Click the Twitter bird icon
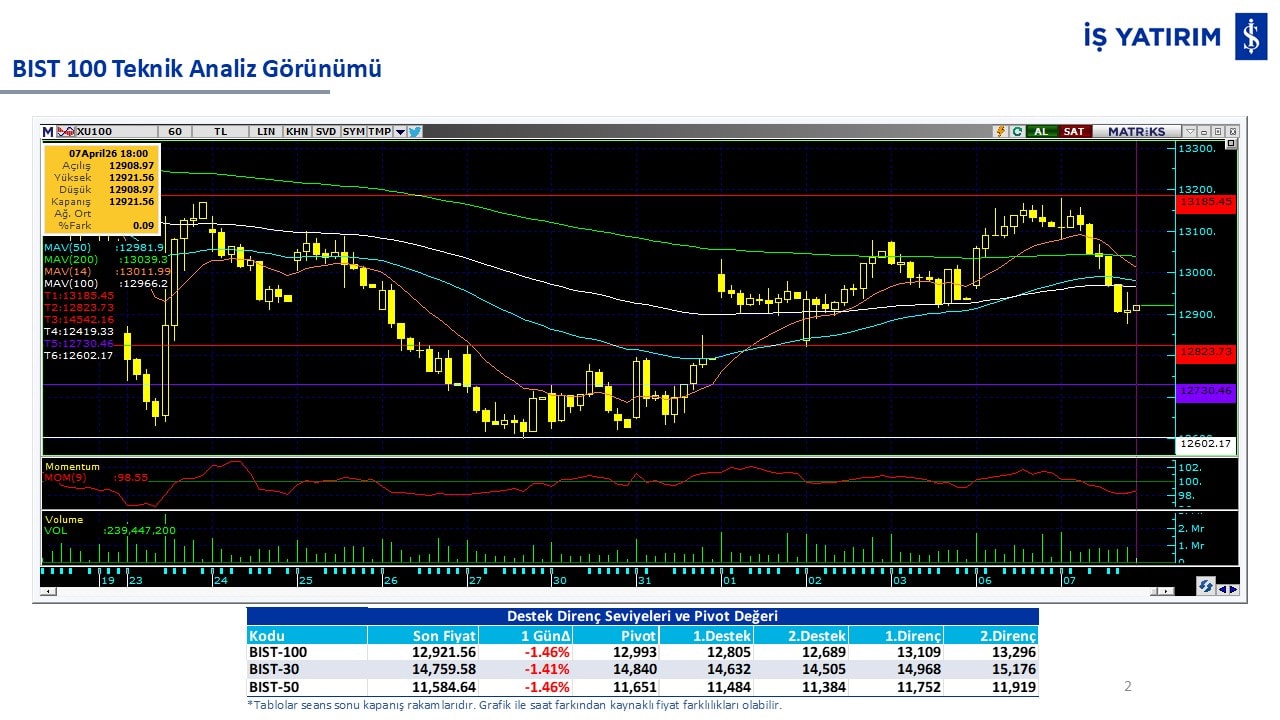 [414, 131]
